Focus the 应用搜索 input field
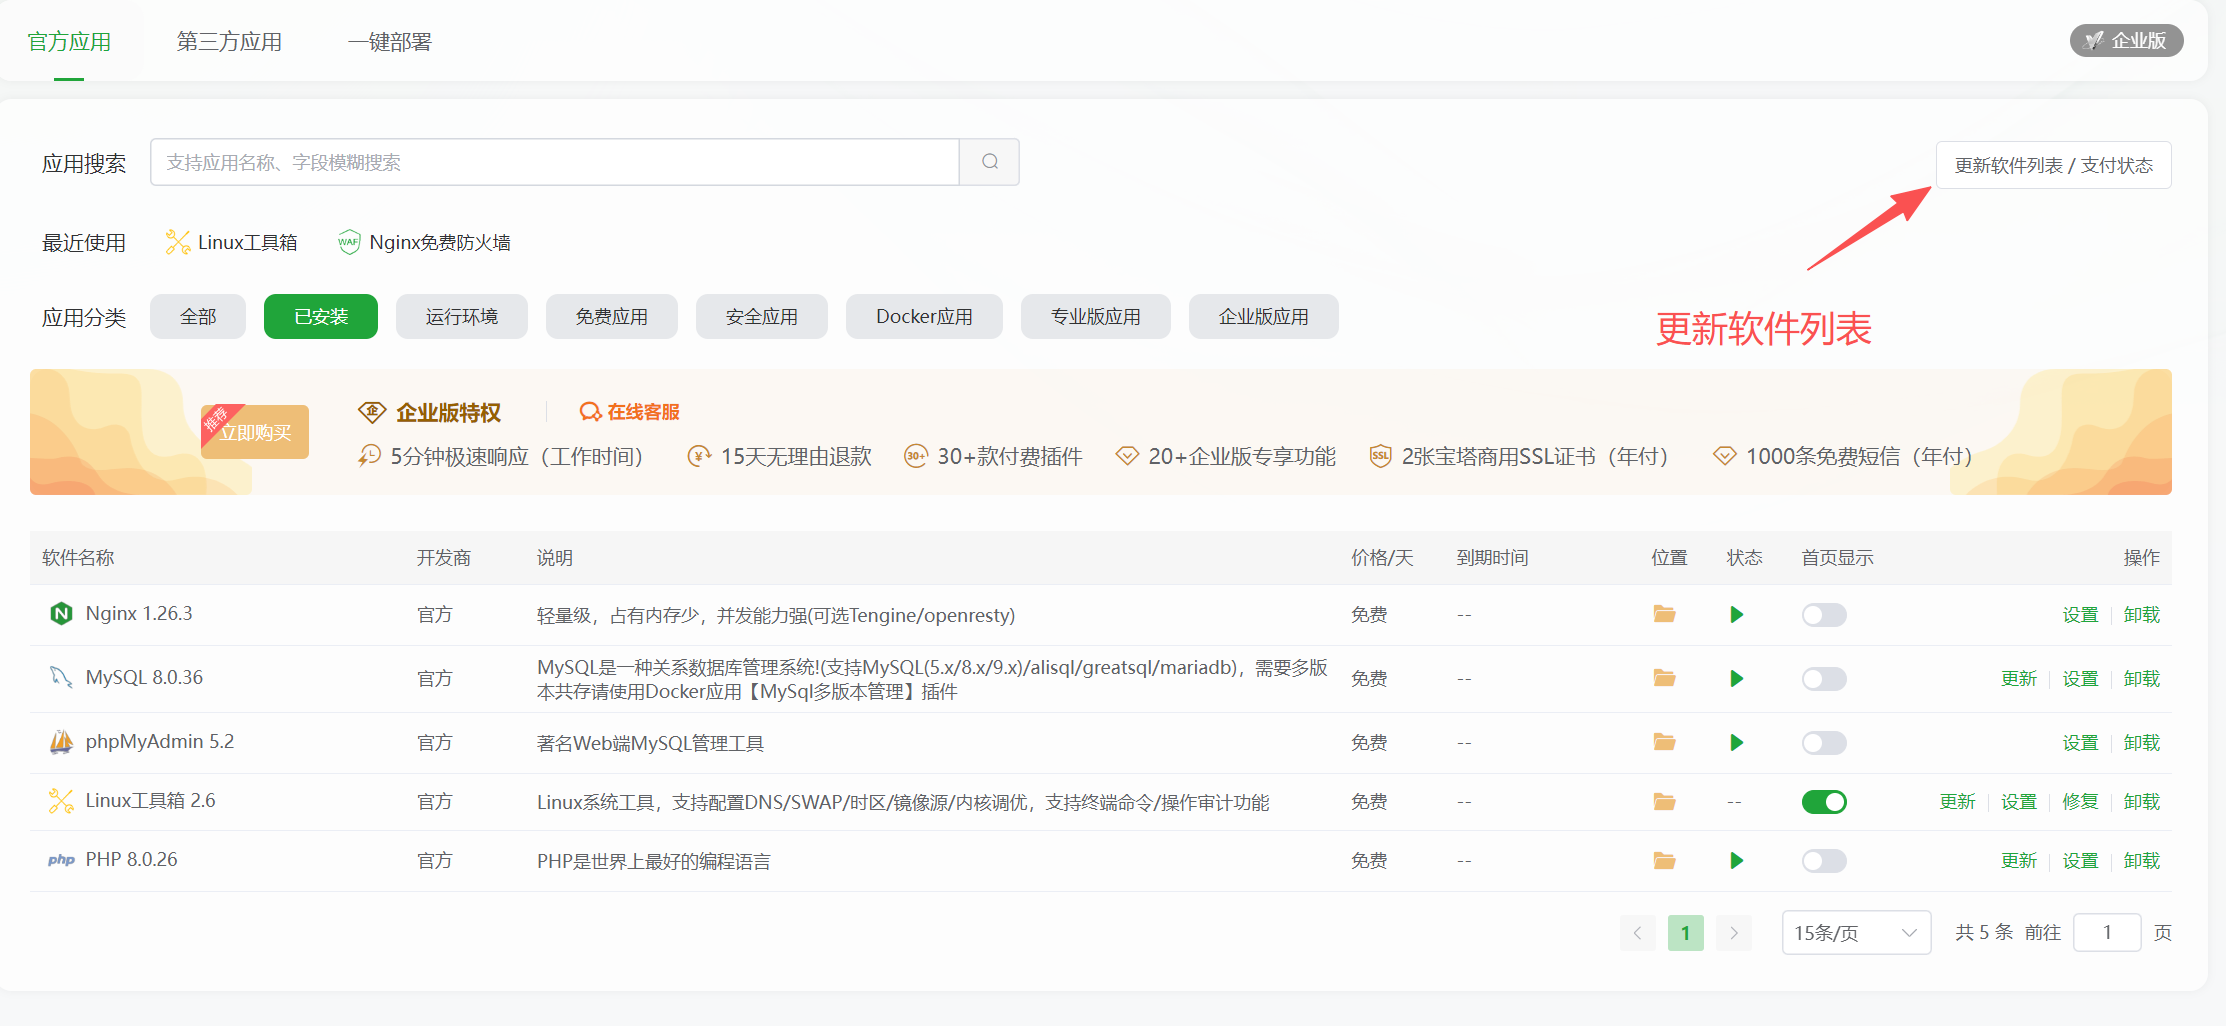This screenshot has width=2226, height=1026. coord(555,162)
